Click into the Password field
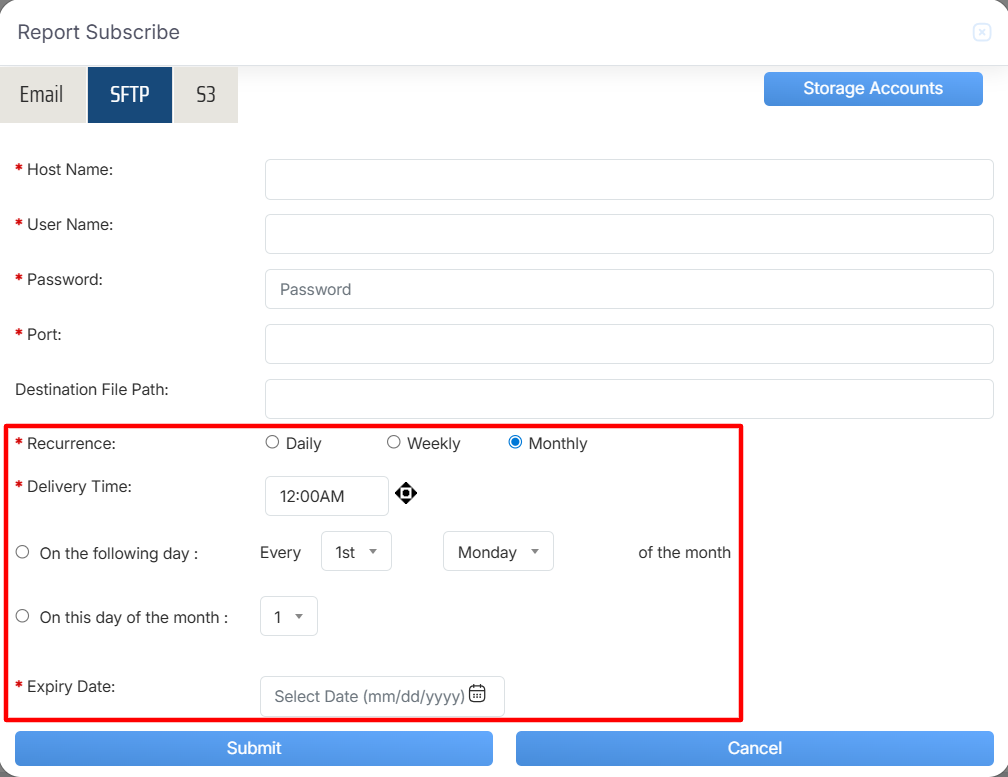Screen dimensions: 1008x777 click(628, 289)
